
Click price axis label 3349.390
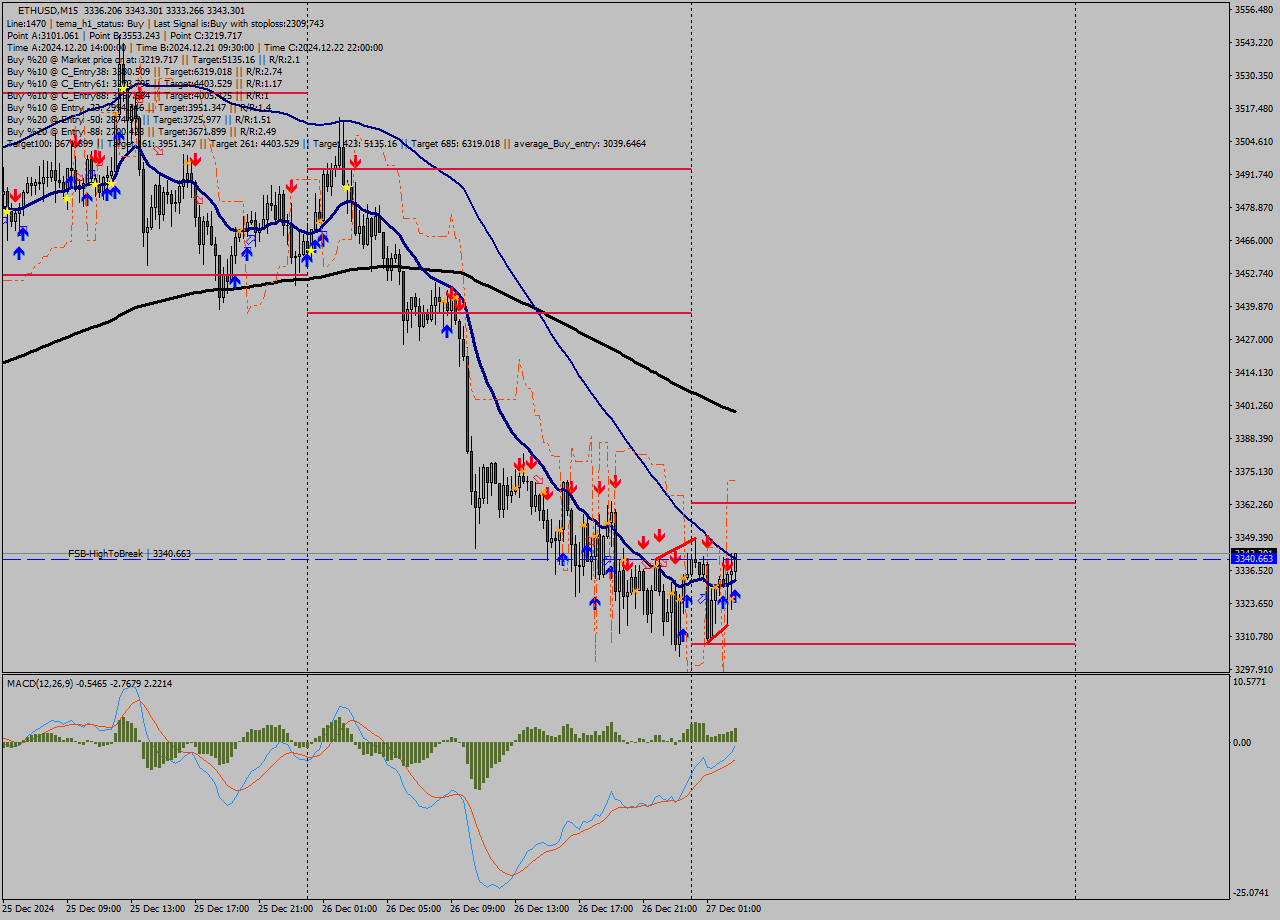point(1254,538)
